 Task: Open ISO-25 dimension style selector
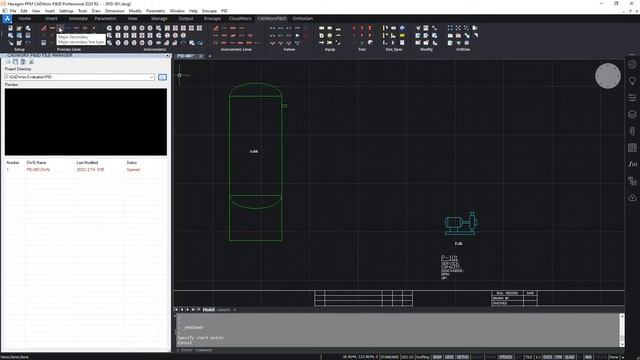pyautogui.click(x=407, y=357)
